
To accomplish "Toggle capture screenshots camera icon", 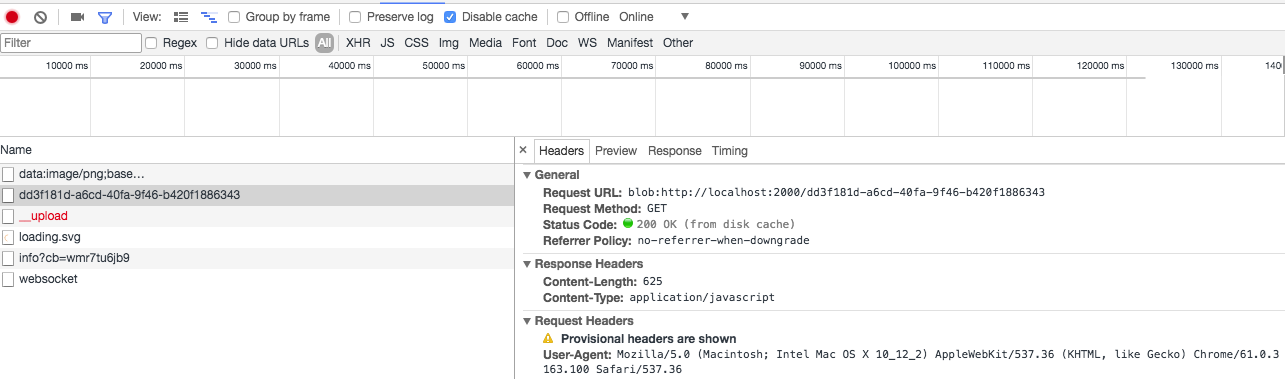I will point(77,17).
